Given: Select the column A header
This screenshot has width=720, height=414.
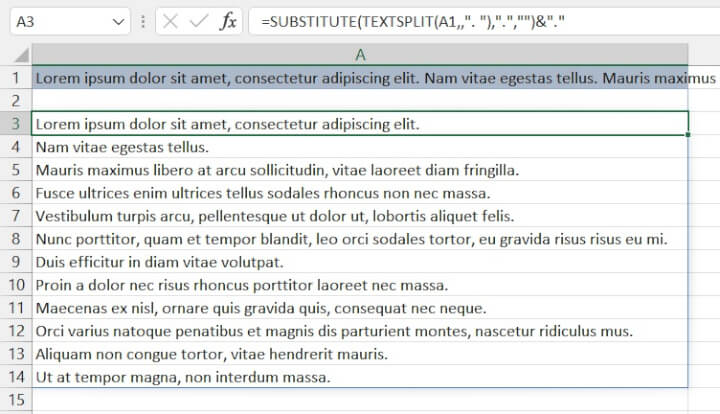Looking at the screenshot, I should tap(360, 54).
